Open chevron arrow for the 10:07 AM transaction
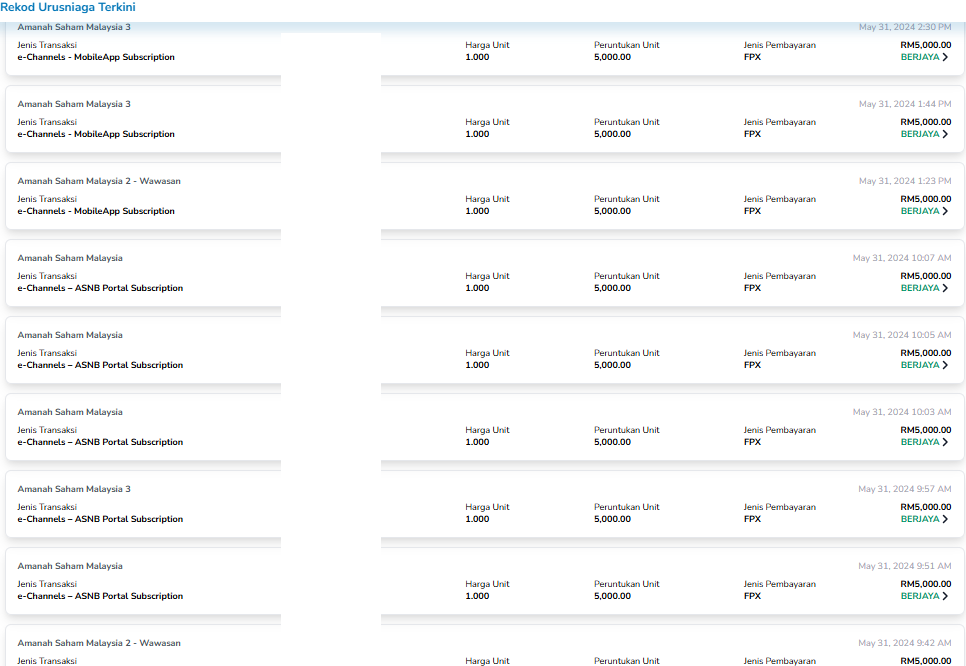Viewport: 966px width, 666px height. coord(945,288)
